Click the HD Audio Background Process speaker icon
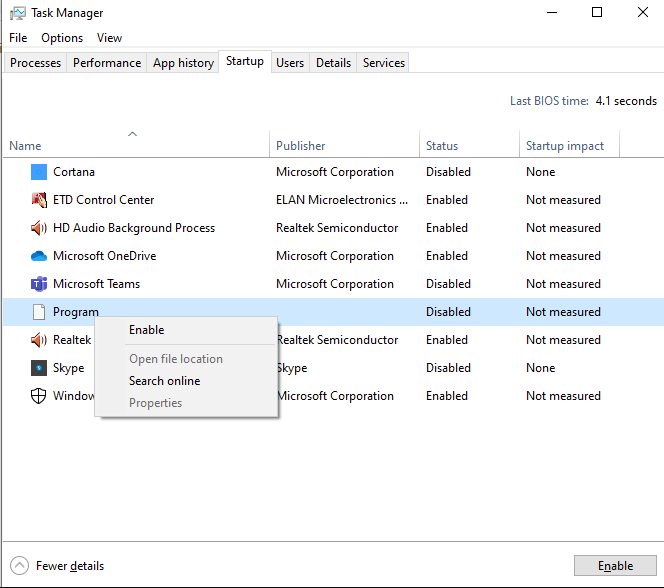This screenshot has height=588, width=664. tap(39, 228)
